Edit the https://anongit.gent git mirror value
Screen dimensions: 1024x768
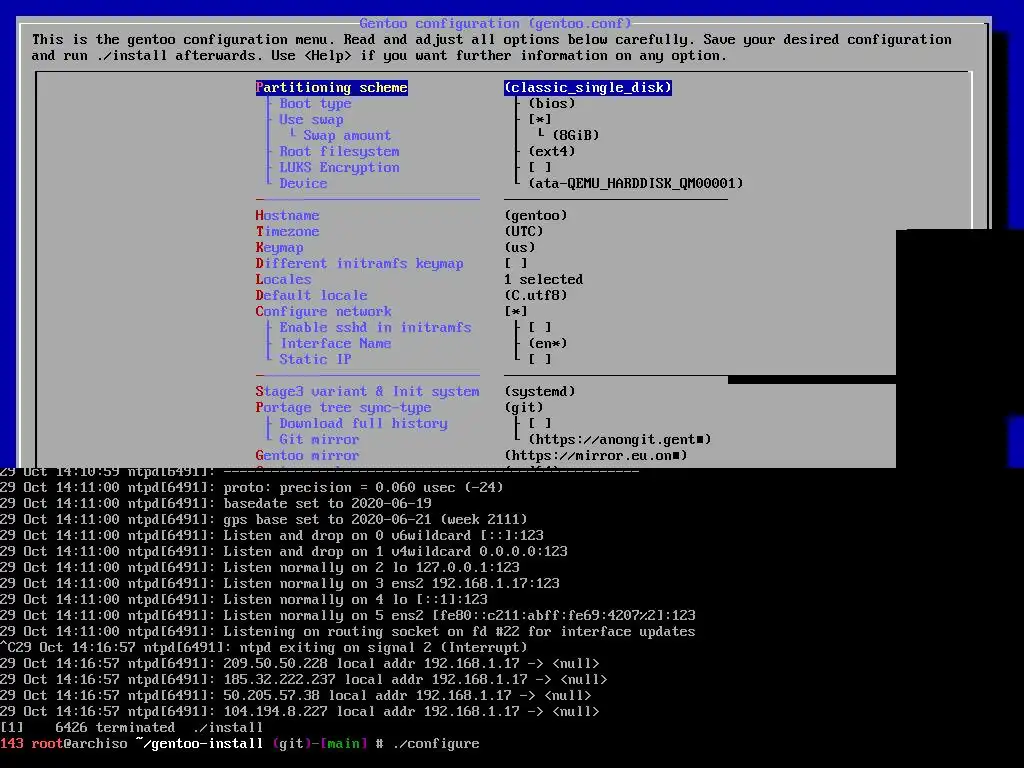620,440
